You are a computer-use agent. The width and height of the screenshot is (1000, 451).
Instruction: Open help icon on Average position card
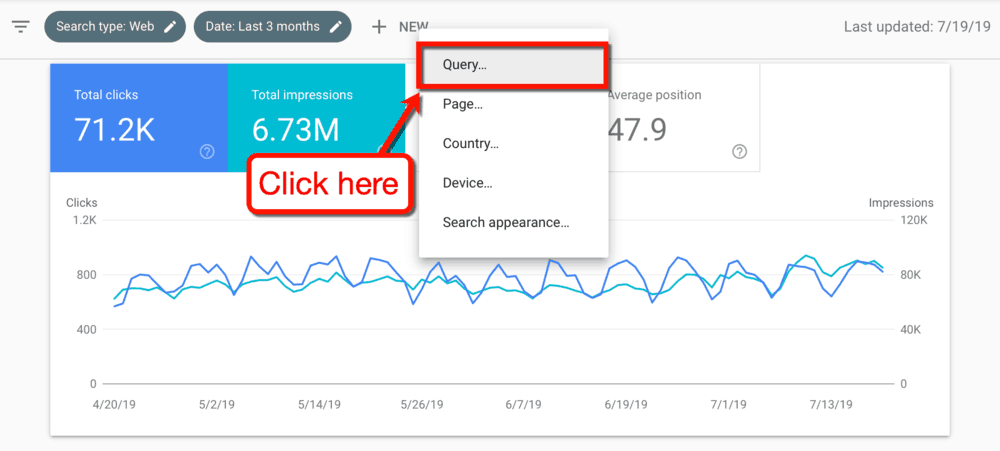pos(739,152)
